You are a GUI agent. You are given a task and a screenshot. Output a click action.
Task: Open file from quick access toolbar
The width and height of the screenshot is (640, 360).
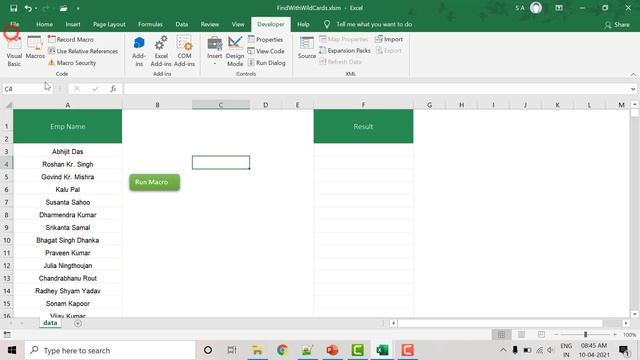[x=63, y=8]
